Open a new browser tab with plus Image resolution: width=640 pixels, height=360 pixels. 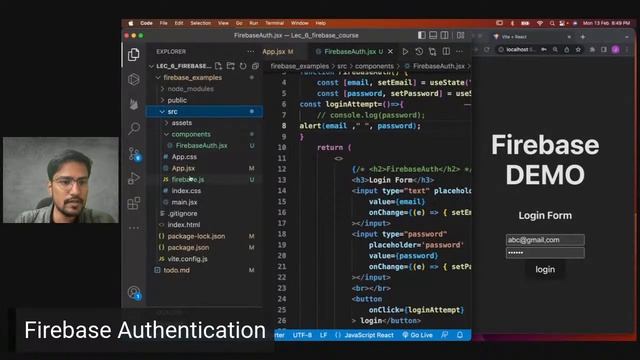click(583, 37)
